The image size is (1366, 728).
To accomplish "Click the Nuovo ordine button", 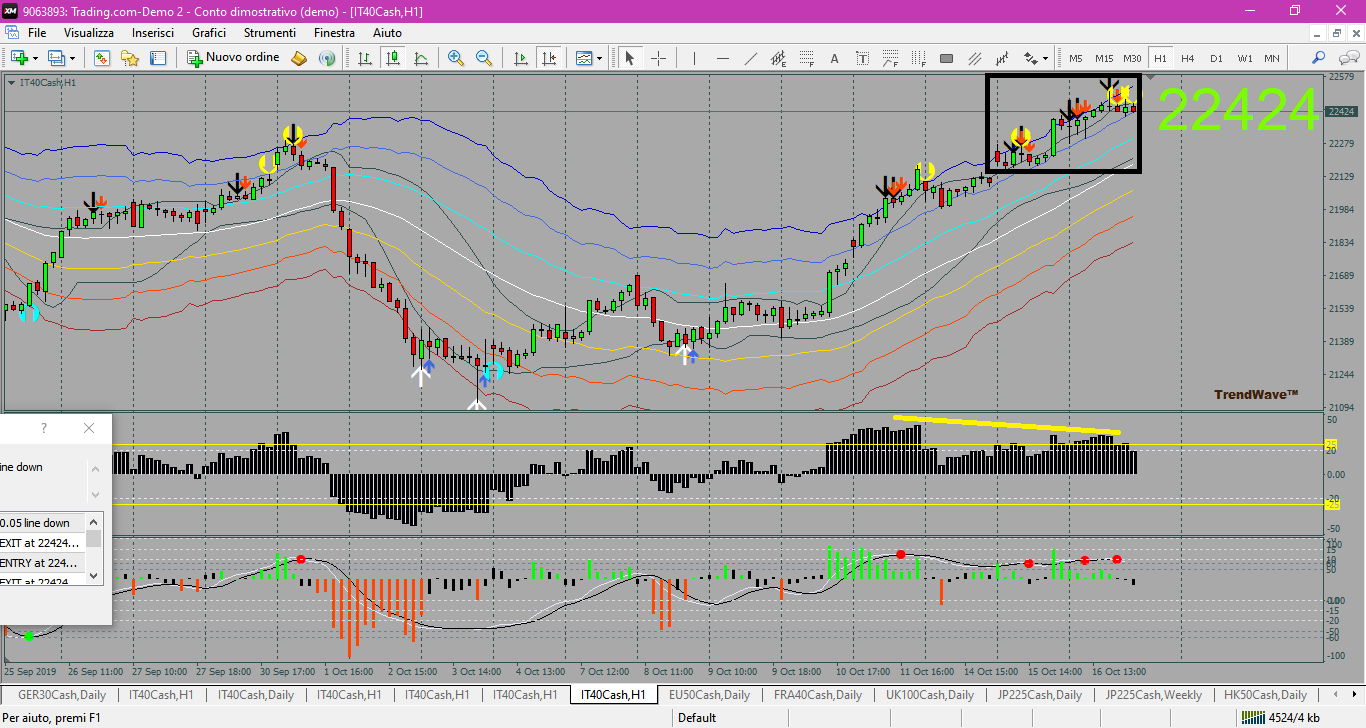I will (x=235, y=58).
